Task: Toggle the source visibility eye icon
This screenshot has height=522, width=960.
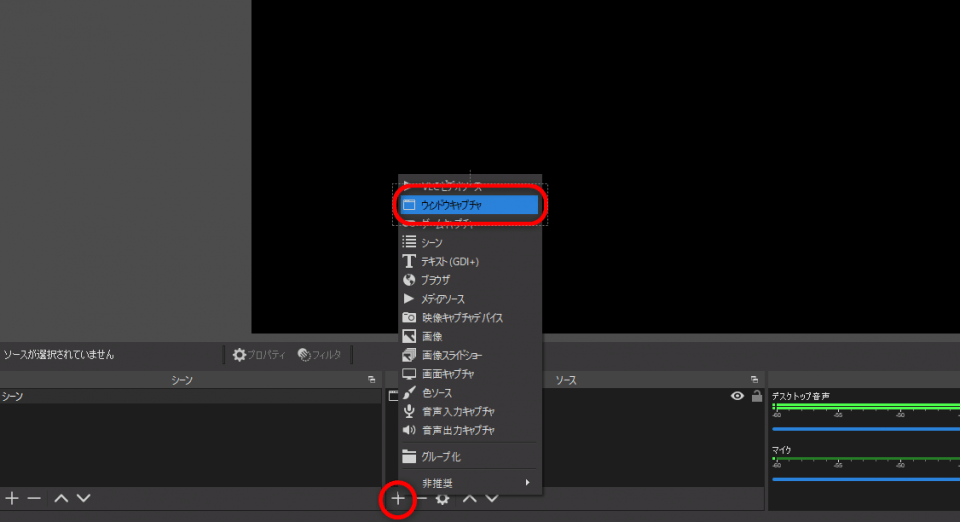Action: click(737, 396)
